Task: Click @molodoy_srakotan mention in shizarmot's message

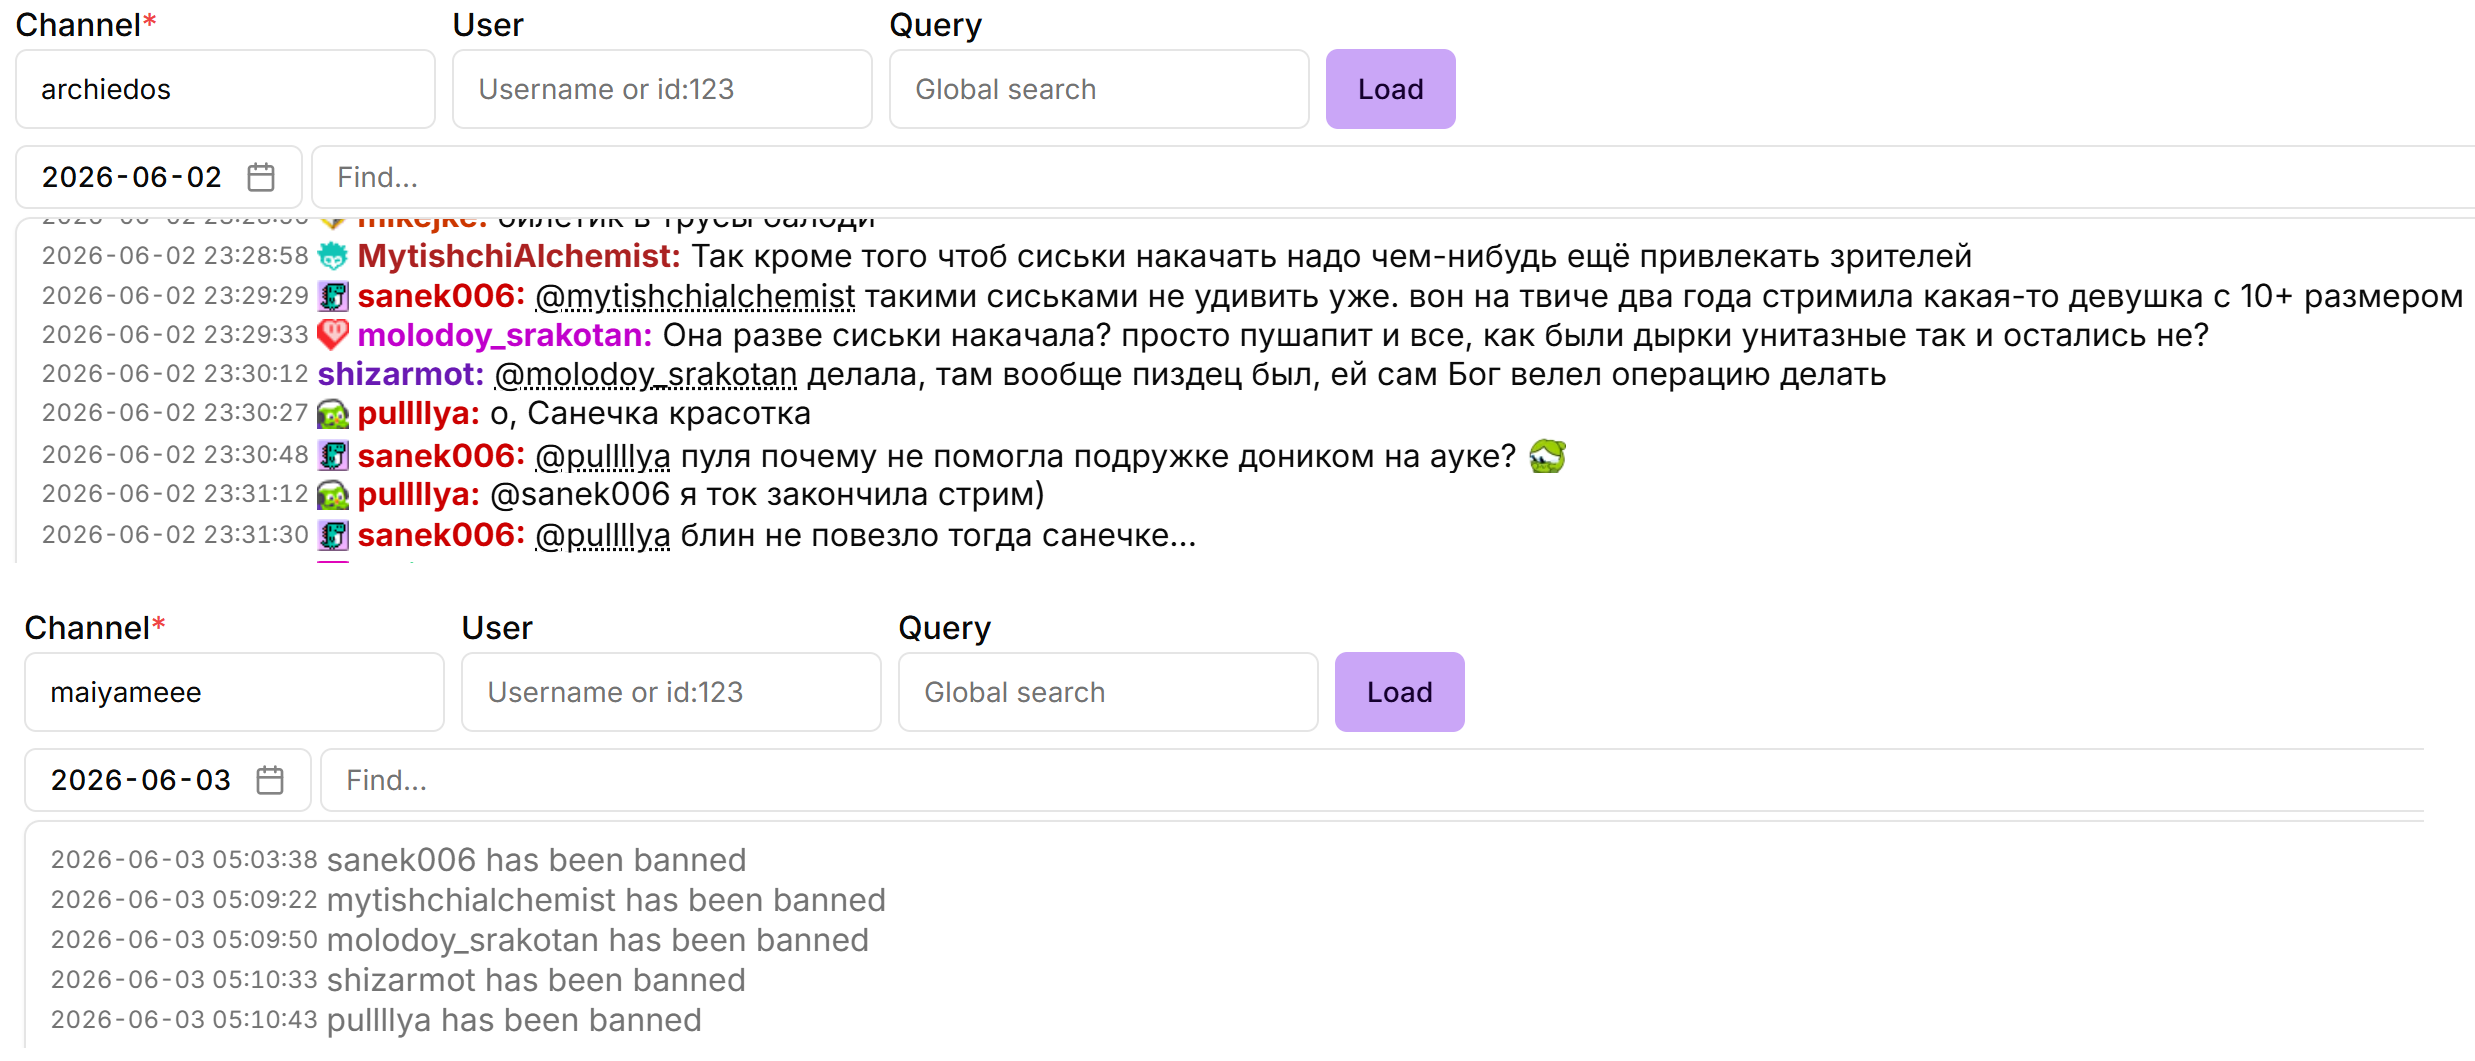Action: [646, 374]
